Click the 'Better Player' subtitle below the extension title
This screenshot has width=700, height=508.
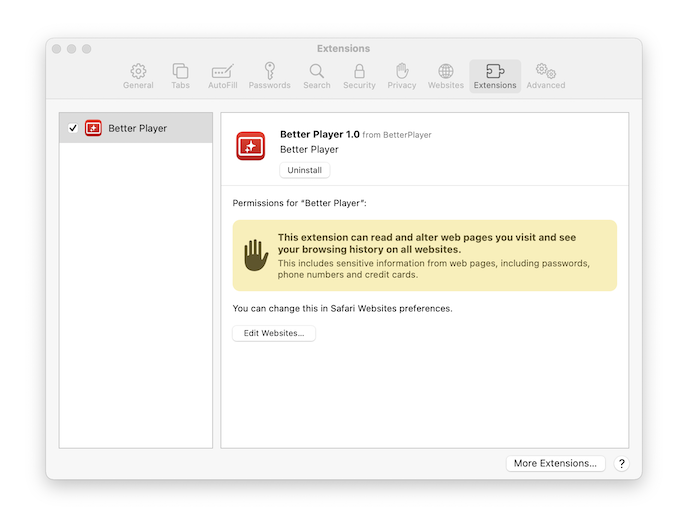tap(309, 150)
